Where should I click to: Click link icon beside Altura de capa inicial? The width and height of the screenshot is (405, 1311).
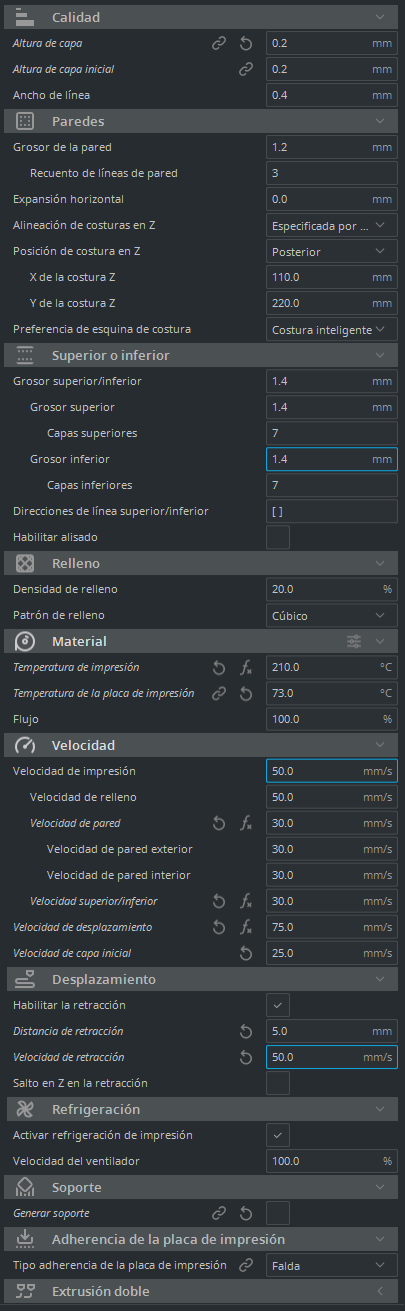tap(245, 69)
